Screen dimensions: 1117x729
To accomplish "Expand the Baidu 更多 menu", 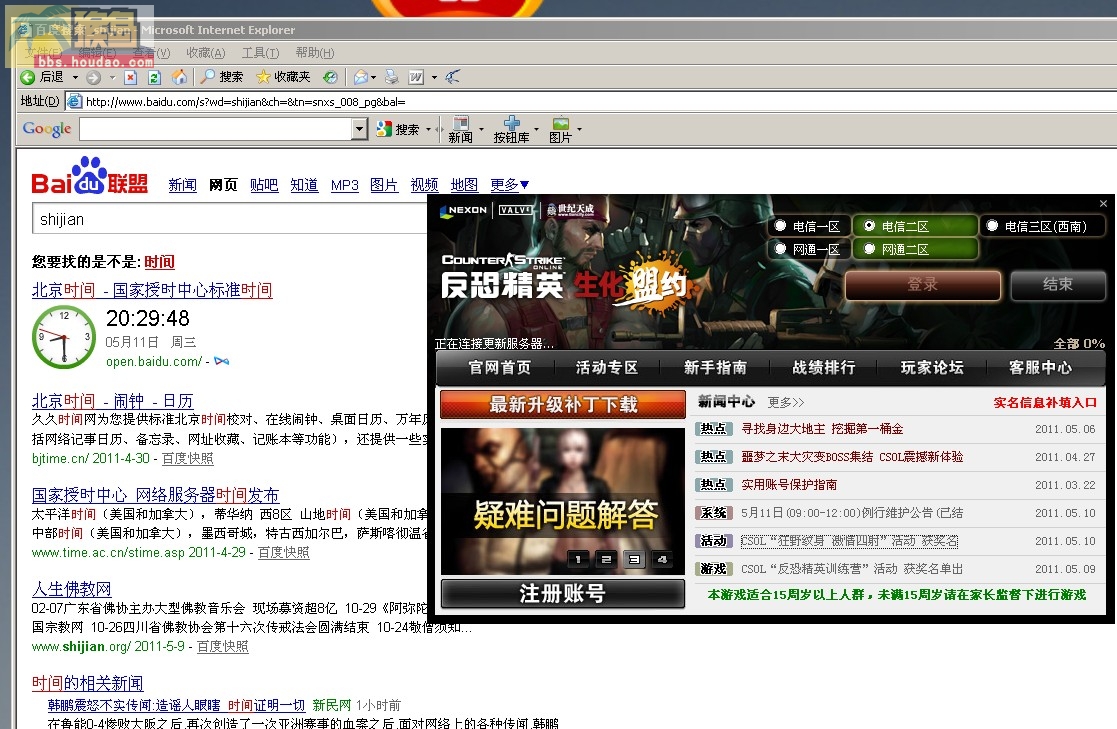I will click(x=509, y=185).
